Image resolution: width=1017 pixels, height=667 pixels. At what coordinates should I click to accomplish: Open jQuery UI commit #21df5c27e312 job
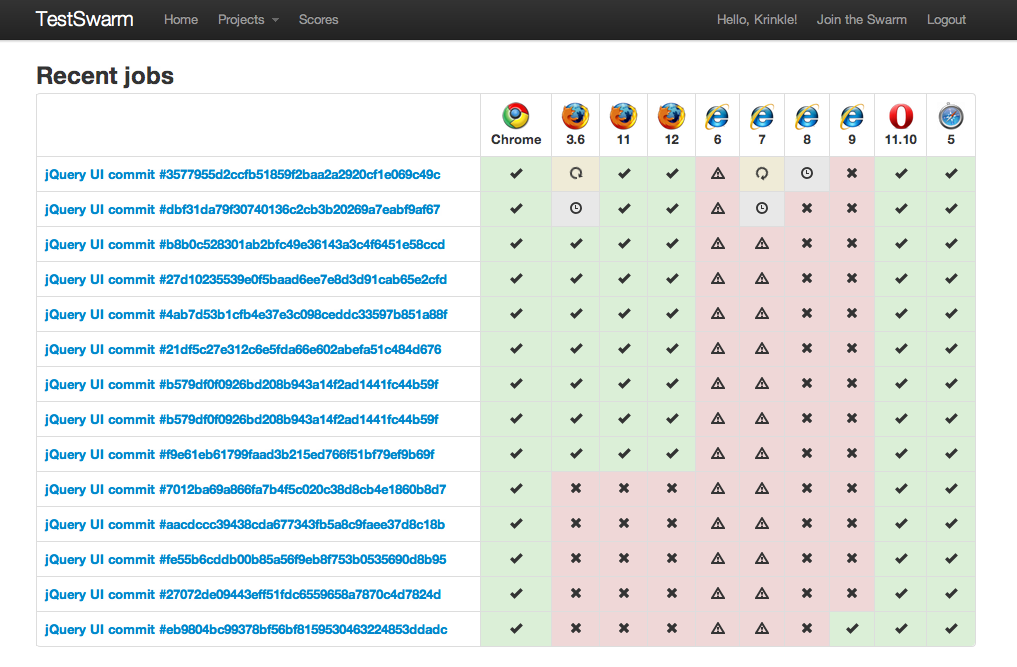pyautogui.click(x=243, y=350)
